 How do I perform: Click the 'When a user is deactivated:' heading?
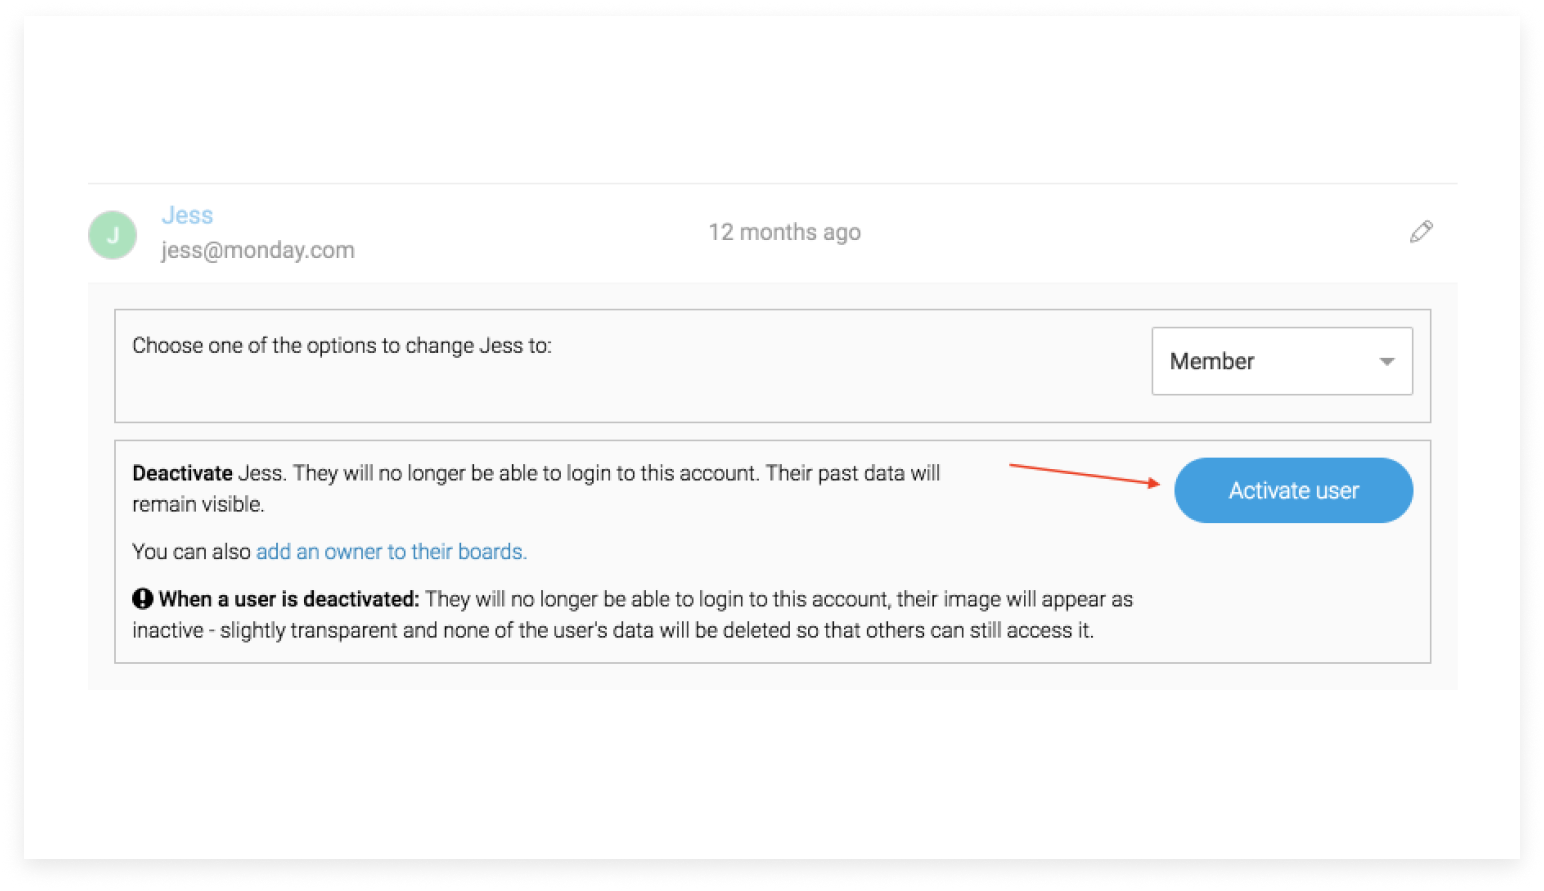(288, 599)
